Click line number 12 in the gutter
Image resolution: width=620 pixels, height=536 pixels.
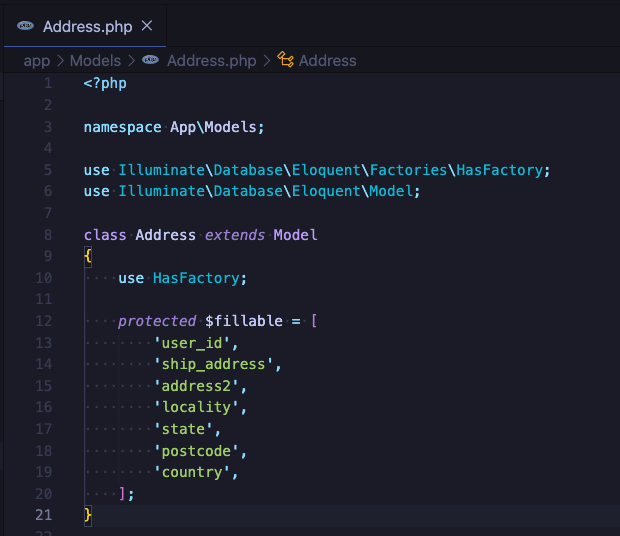point(44,321)
